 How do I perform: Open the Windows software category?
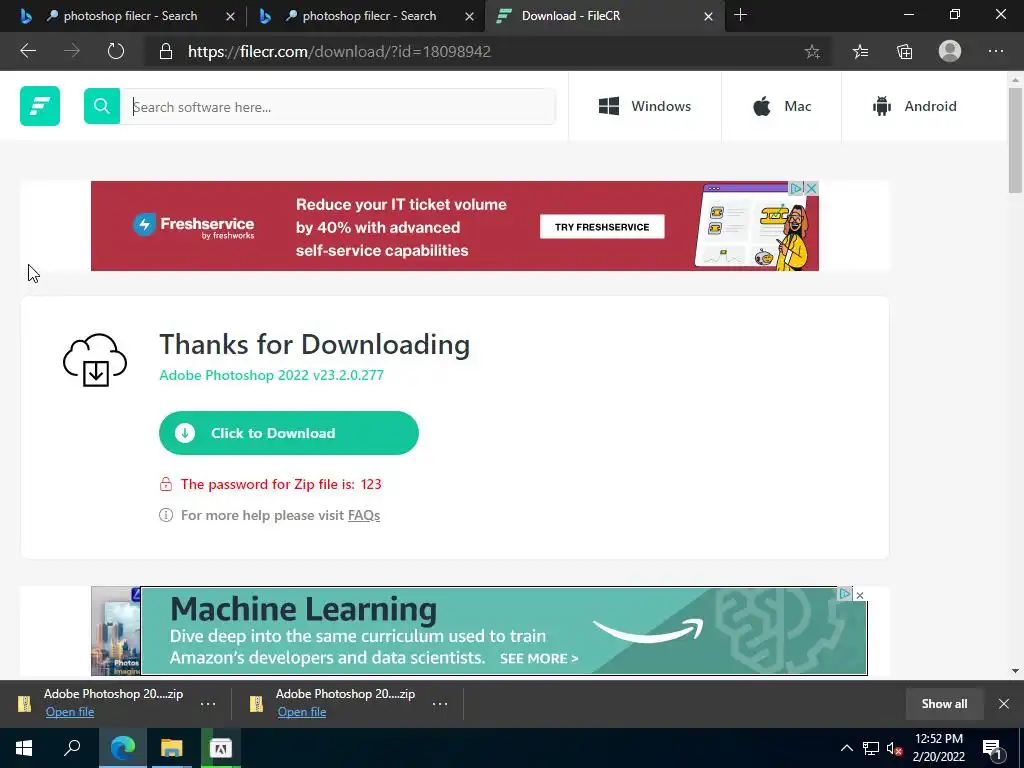(x=645, y=106)
